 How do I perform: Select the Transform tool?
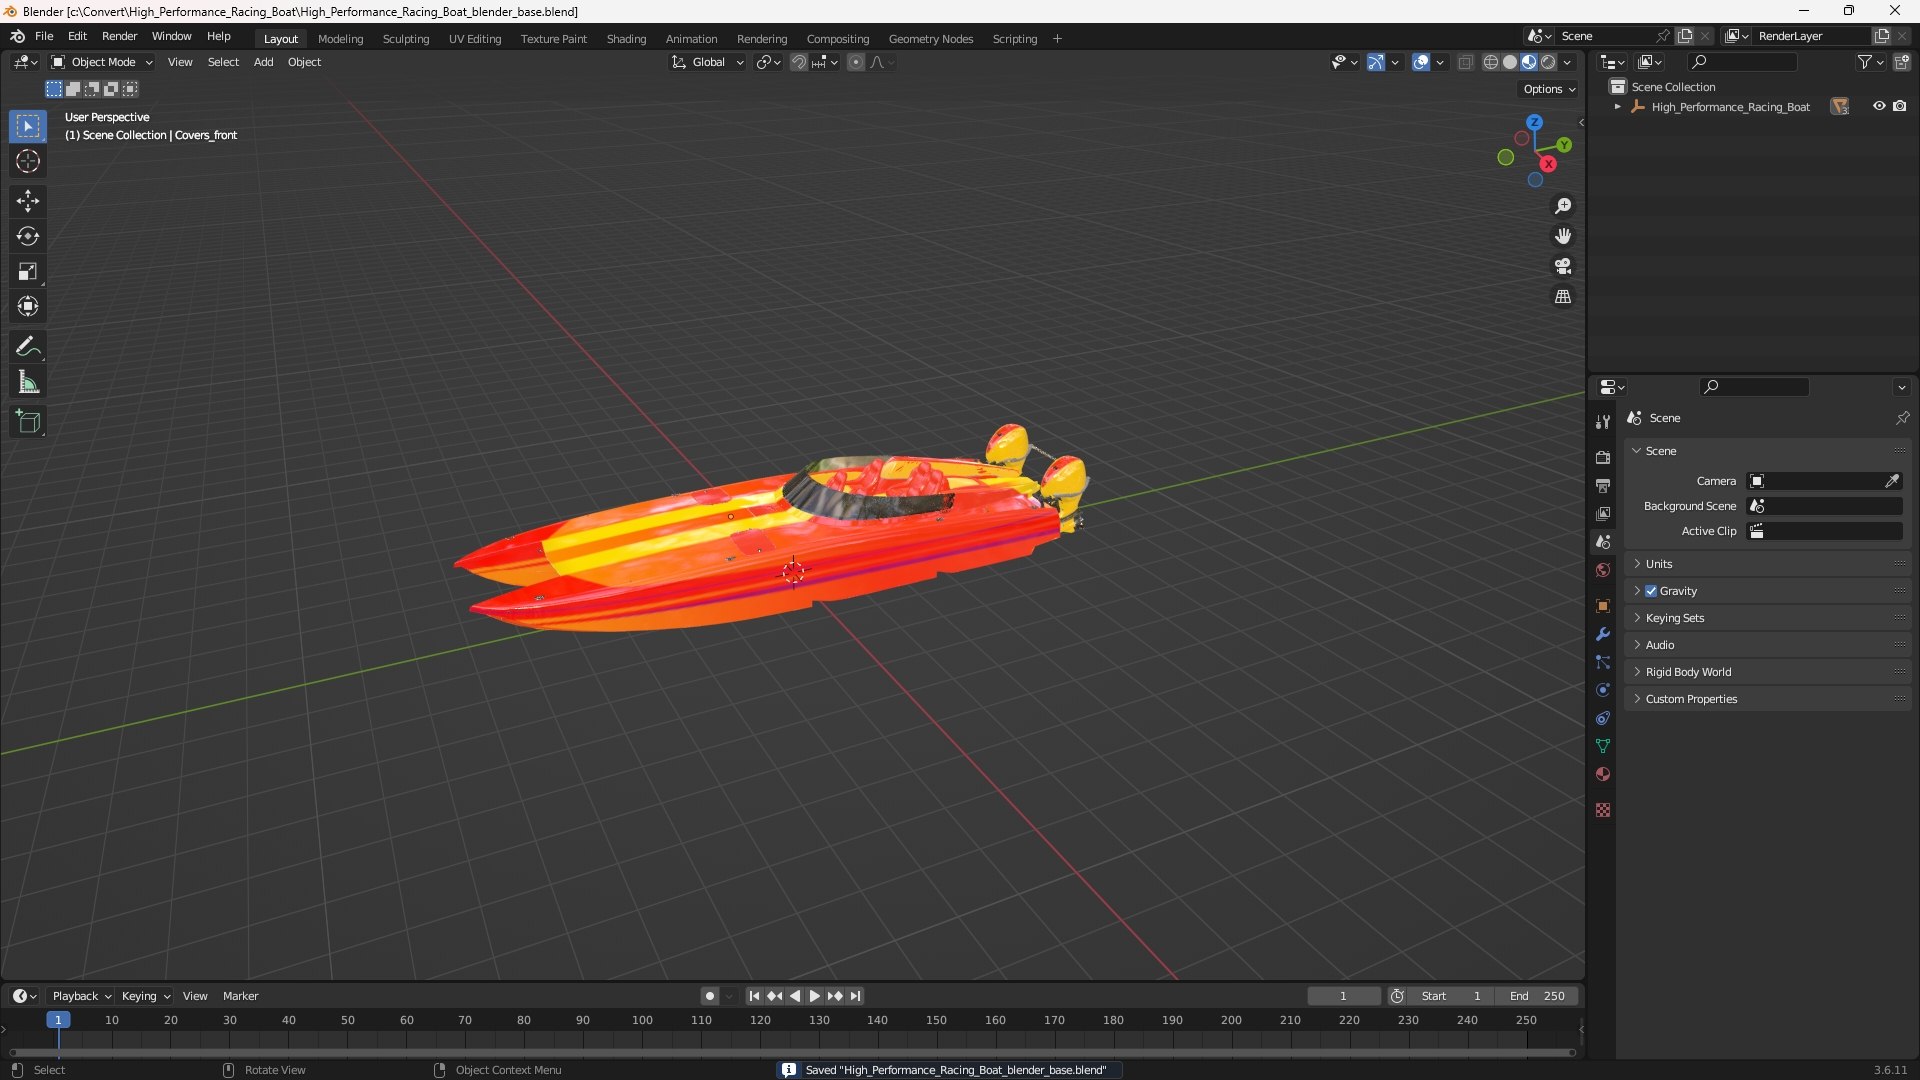pyautogui.click(x=28, y=306)
